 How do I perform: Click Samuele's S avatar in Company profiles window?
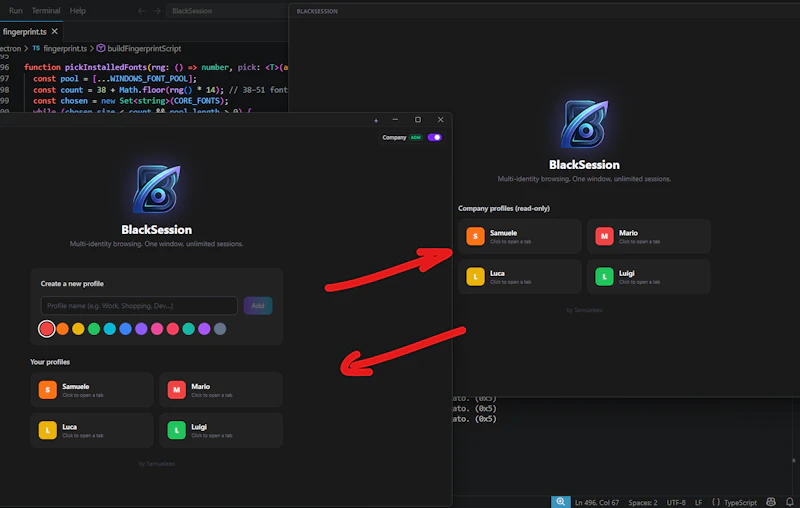(475, 236)
